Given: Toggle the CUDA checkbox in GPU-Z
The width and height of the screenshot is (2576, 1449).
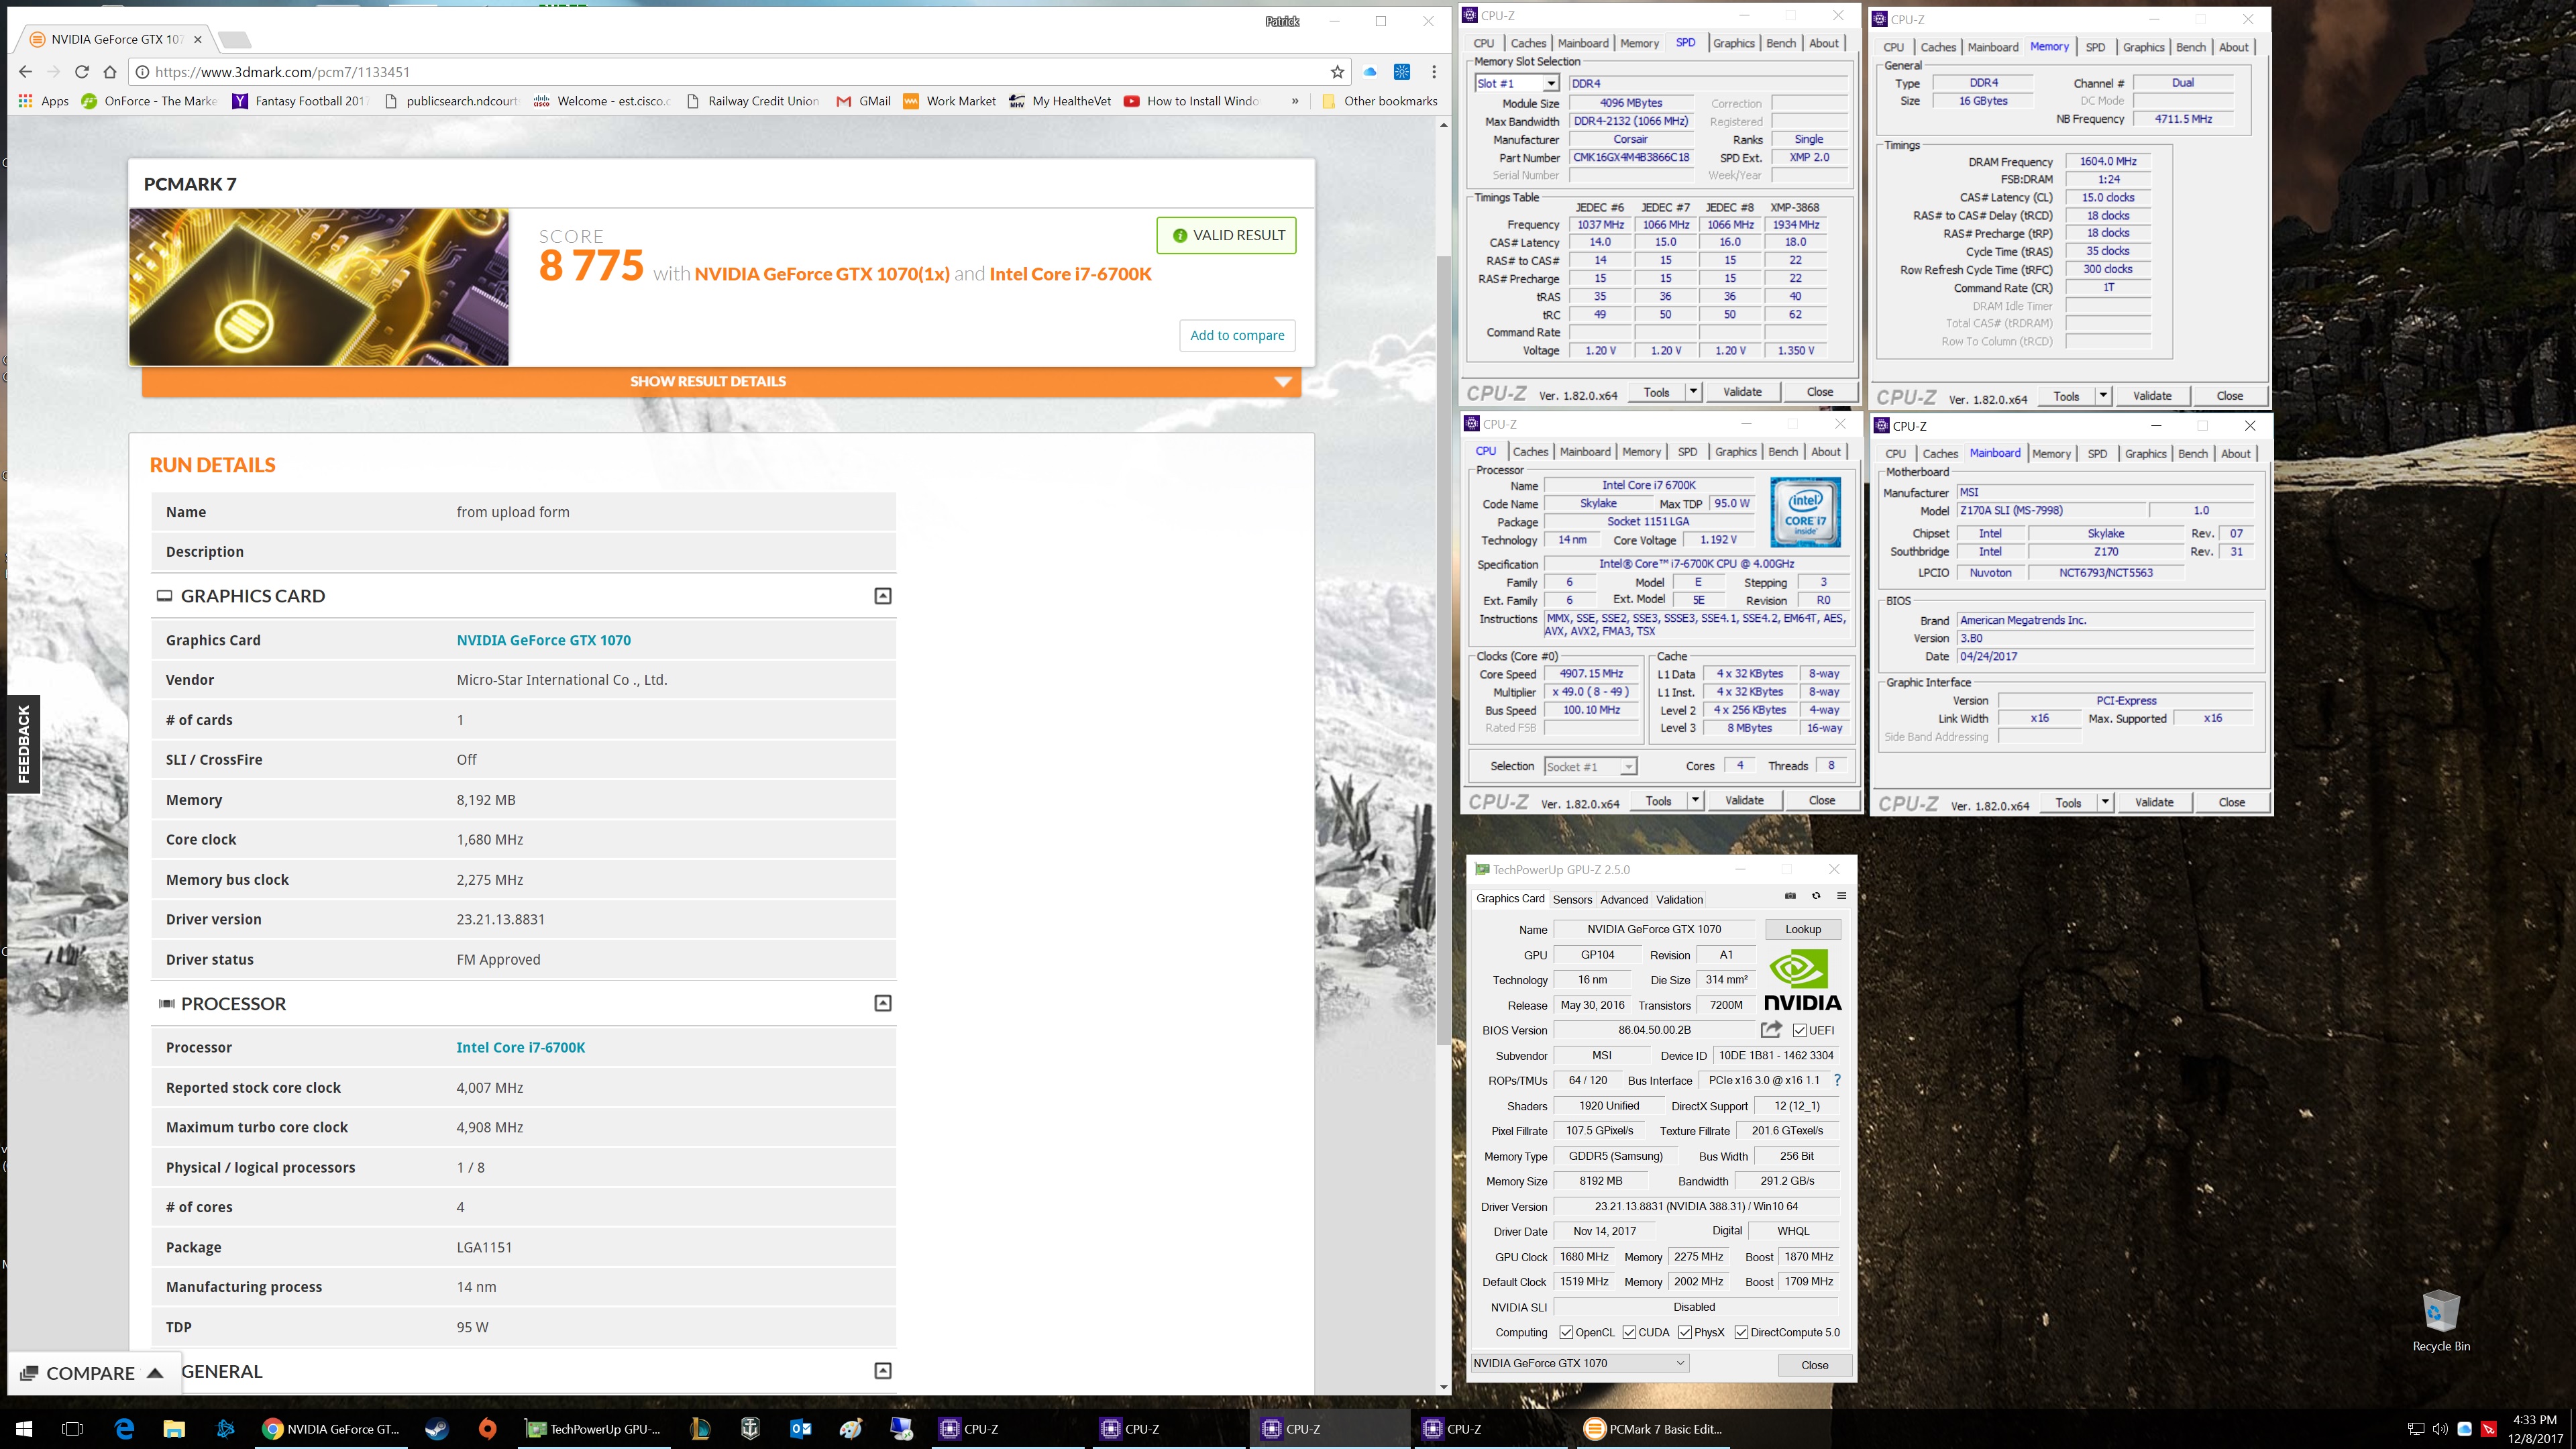Looking at the screenshot, I should pyautogui.click(x=1629, y=1332).
